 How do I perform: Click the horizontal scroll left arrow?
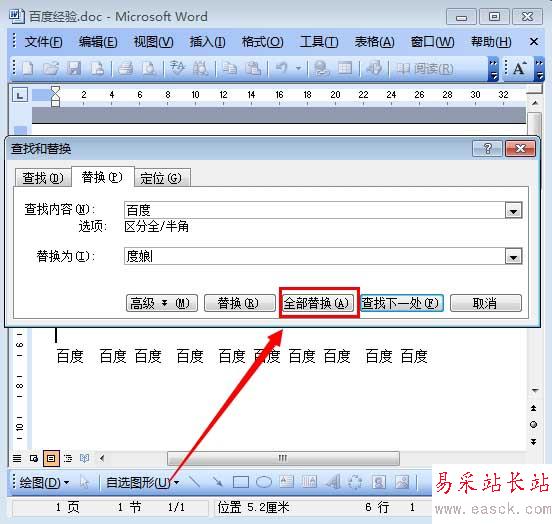[x=102, y=458]
